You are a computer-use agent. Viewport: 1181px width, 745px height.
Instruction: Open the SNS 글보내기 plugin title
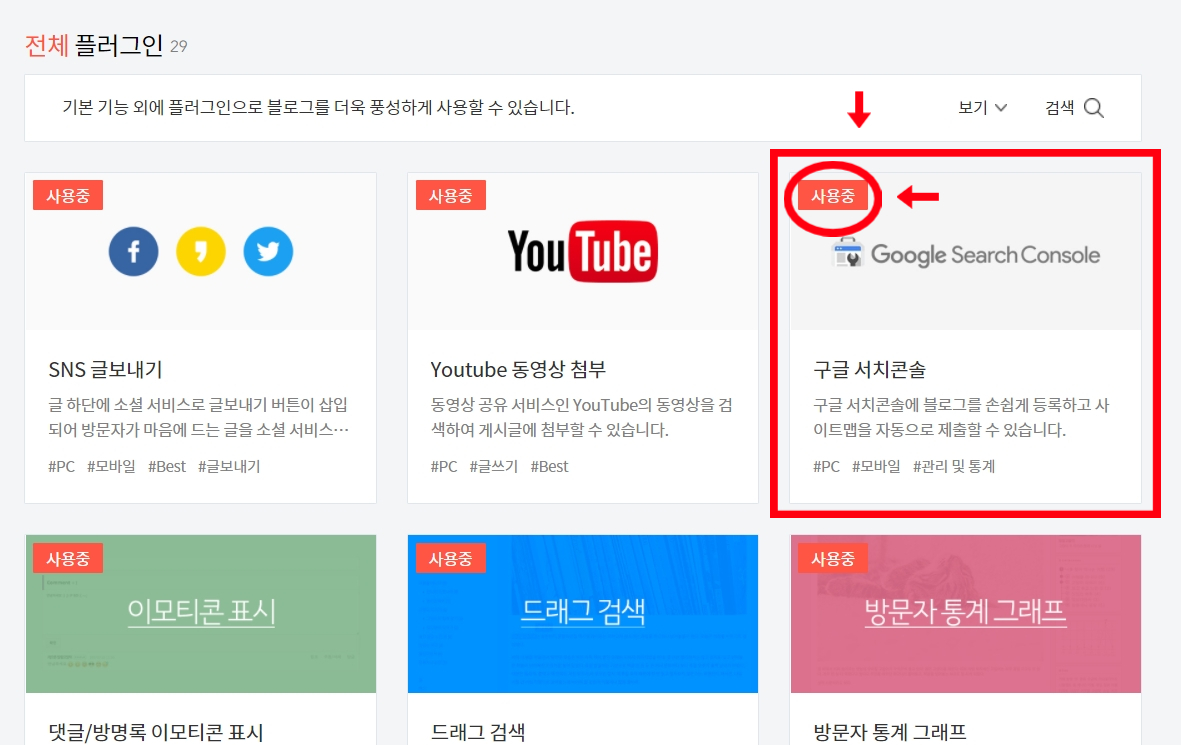[105, 369]
